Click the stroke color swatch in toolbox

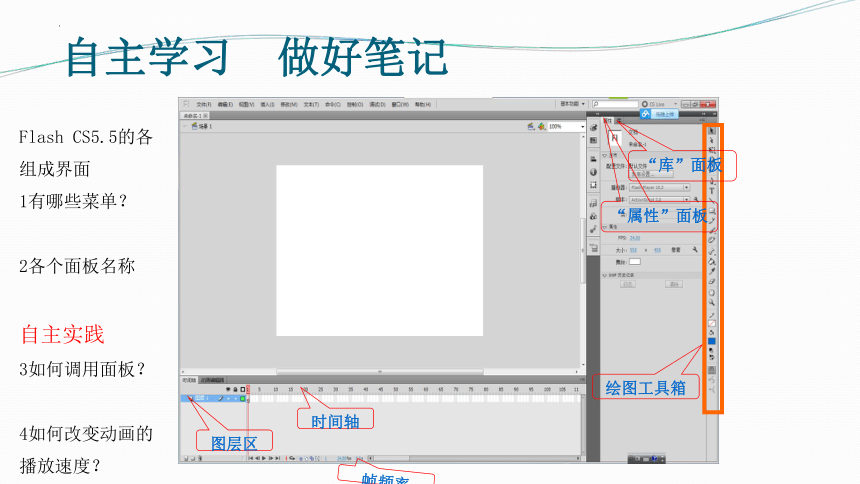pyautogui.click(x=711, y=324)
